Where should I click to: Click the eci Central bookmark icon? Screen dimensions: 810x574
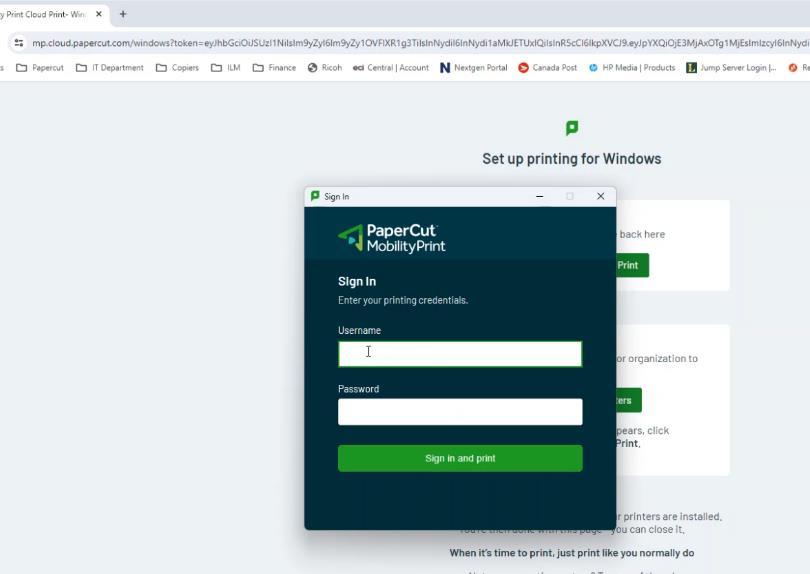[x=358, y=68]
